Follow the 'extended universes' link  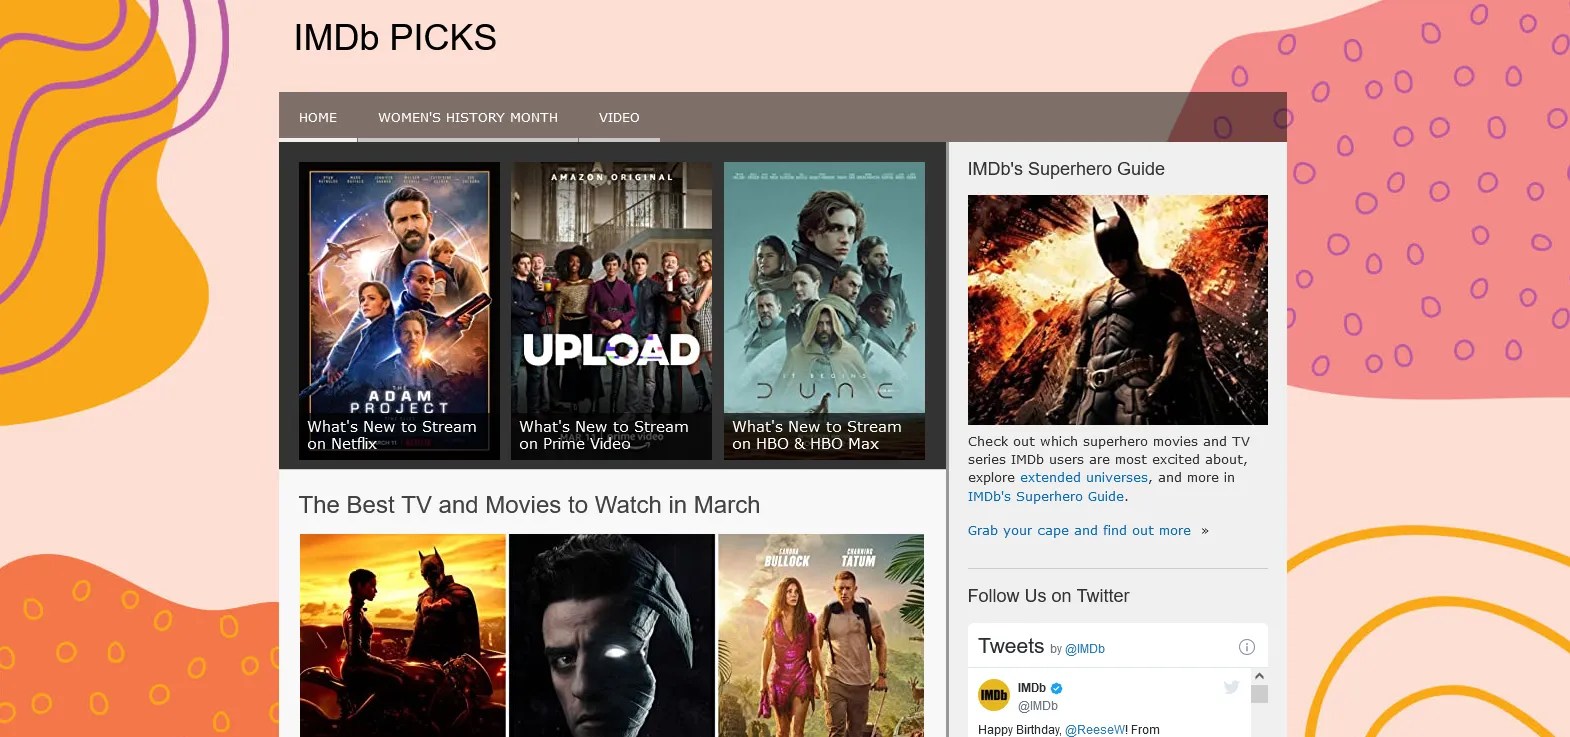tap(1084, 478)
